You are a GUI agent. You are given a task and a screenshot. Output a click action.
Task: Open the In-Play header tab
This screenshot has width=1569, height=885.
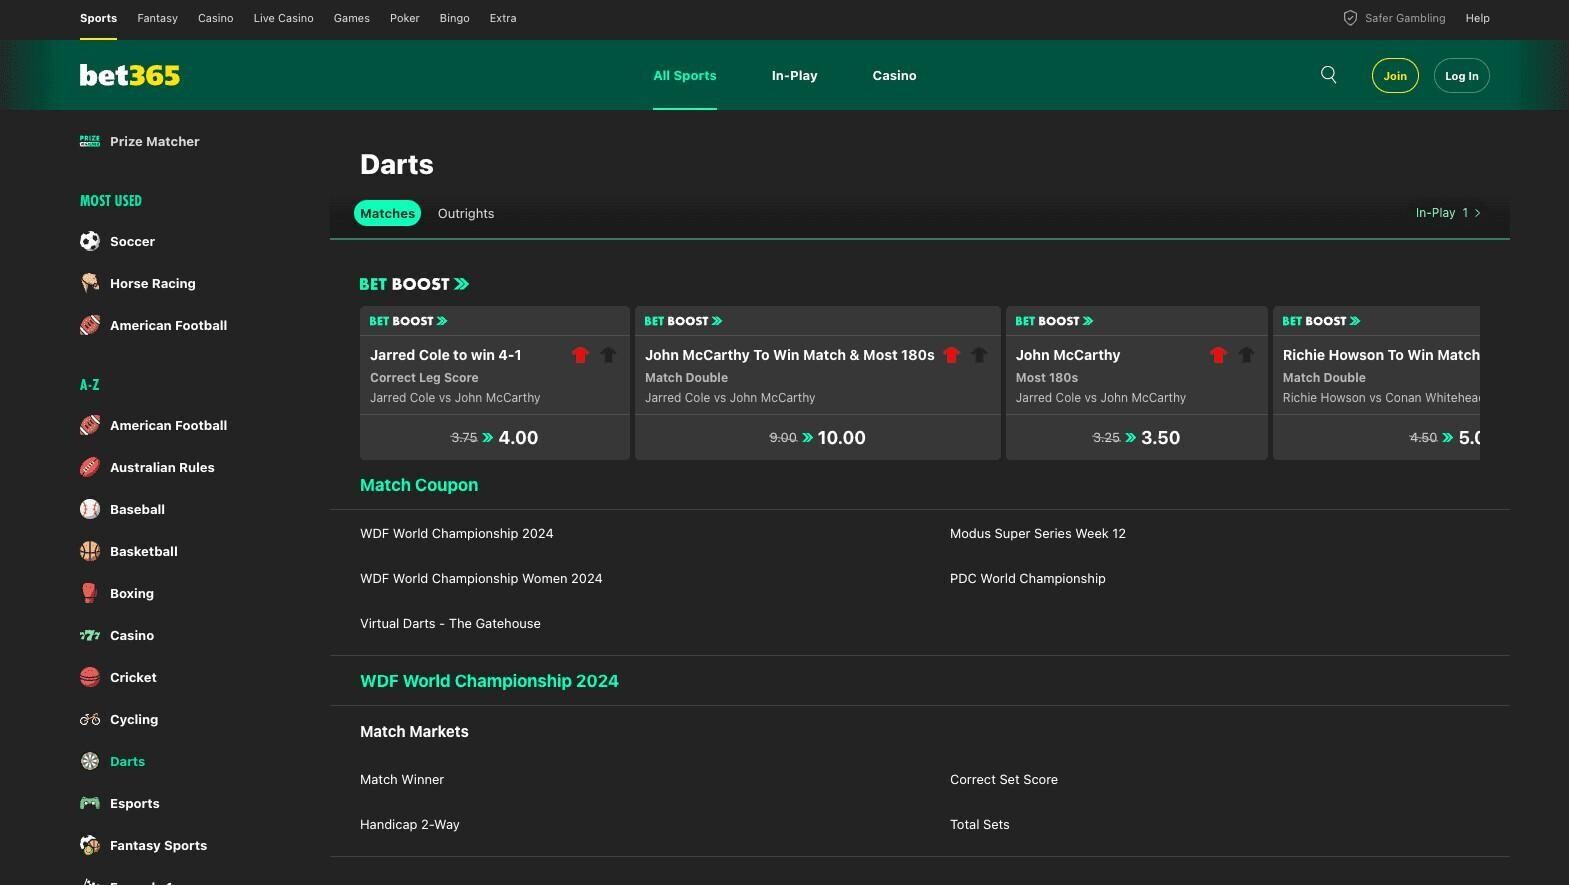[794, 75]
